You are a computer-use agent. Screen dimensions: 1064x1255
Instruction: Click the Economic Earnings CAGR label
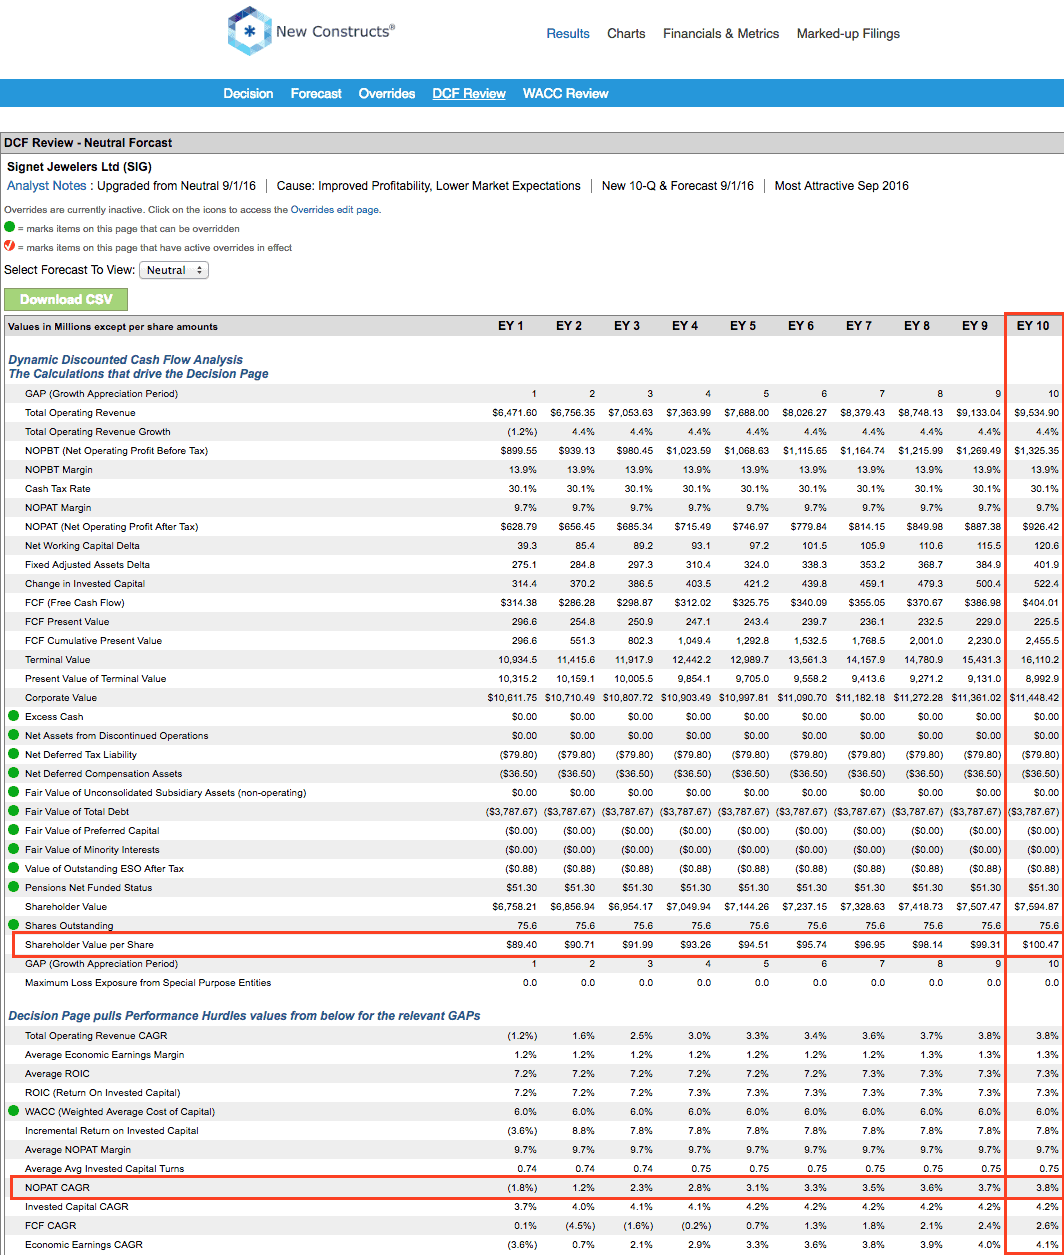tap(84, 1244)
